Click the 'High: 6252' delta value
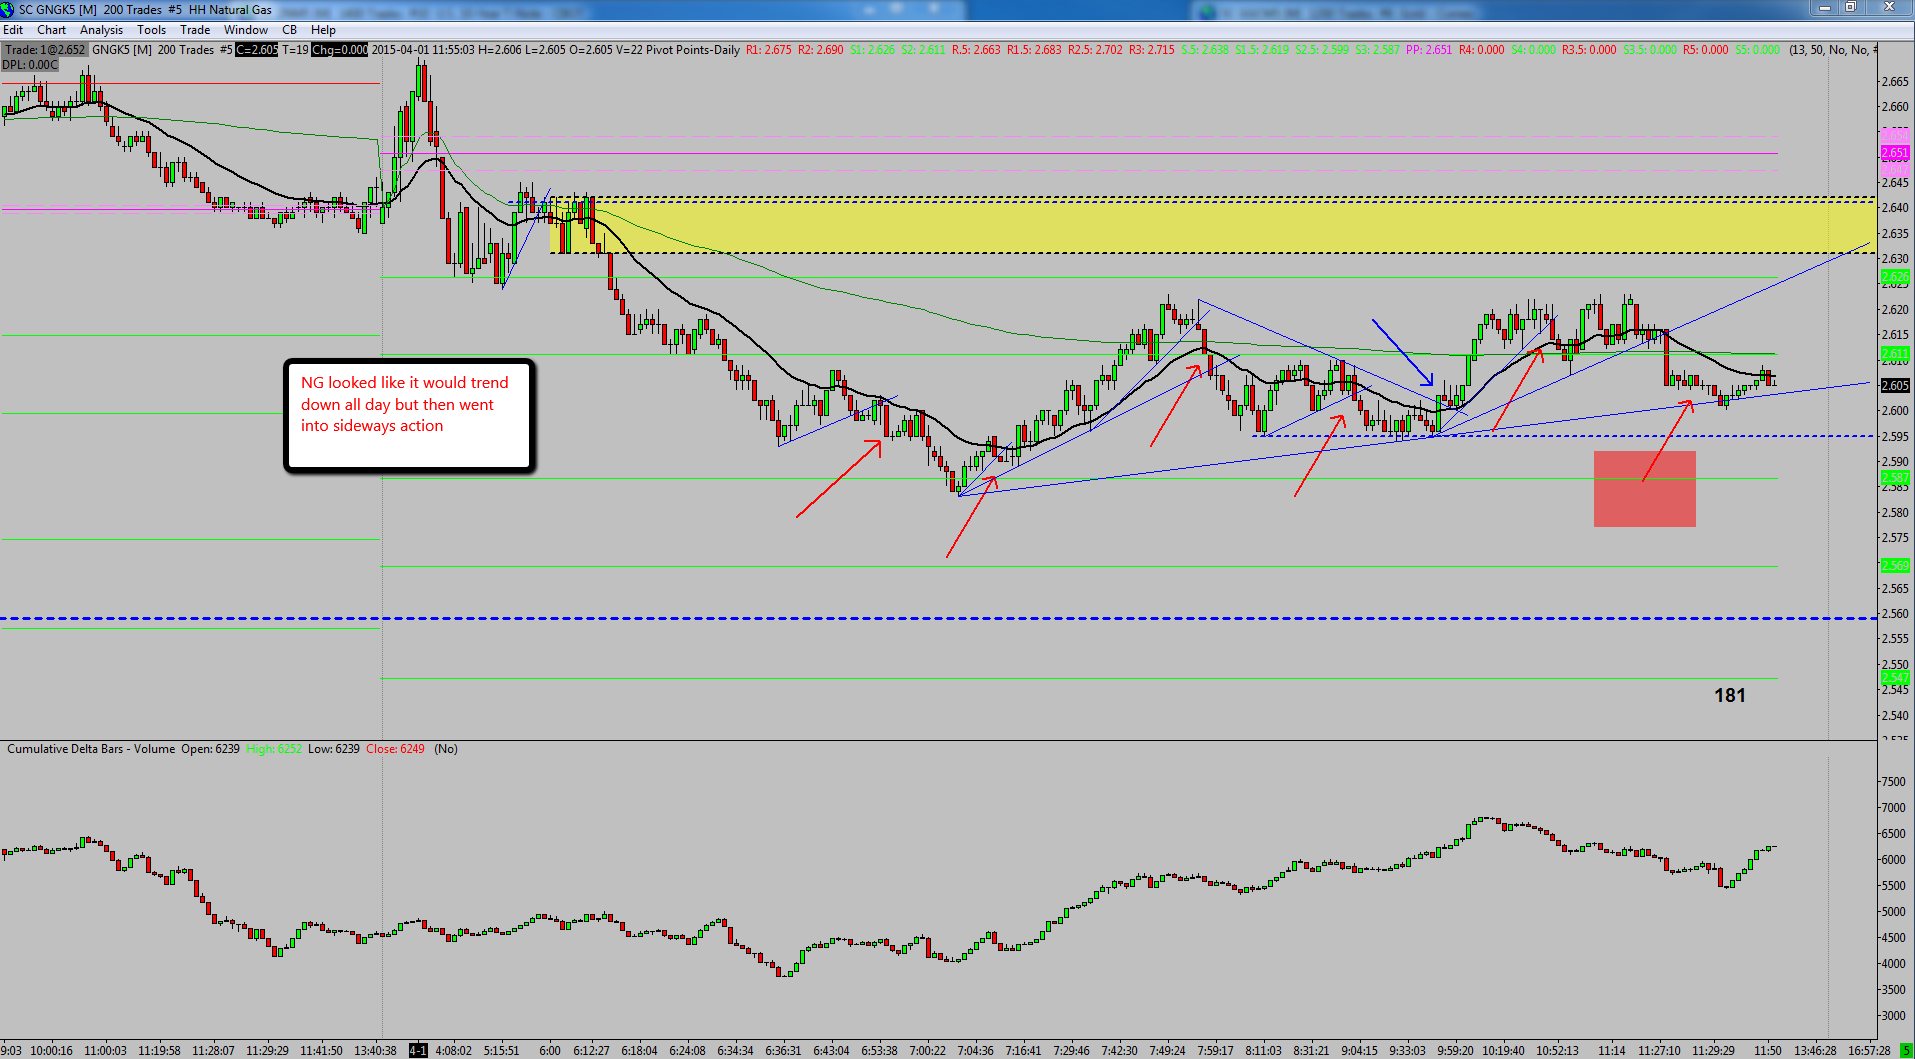 point(274,749)
